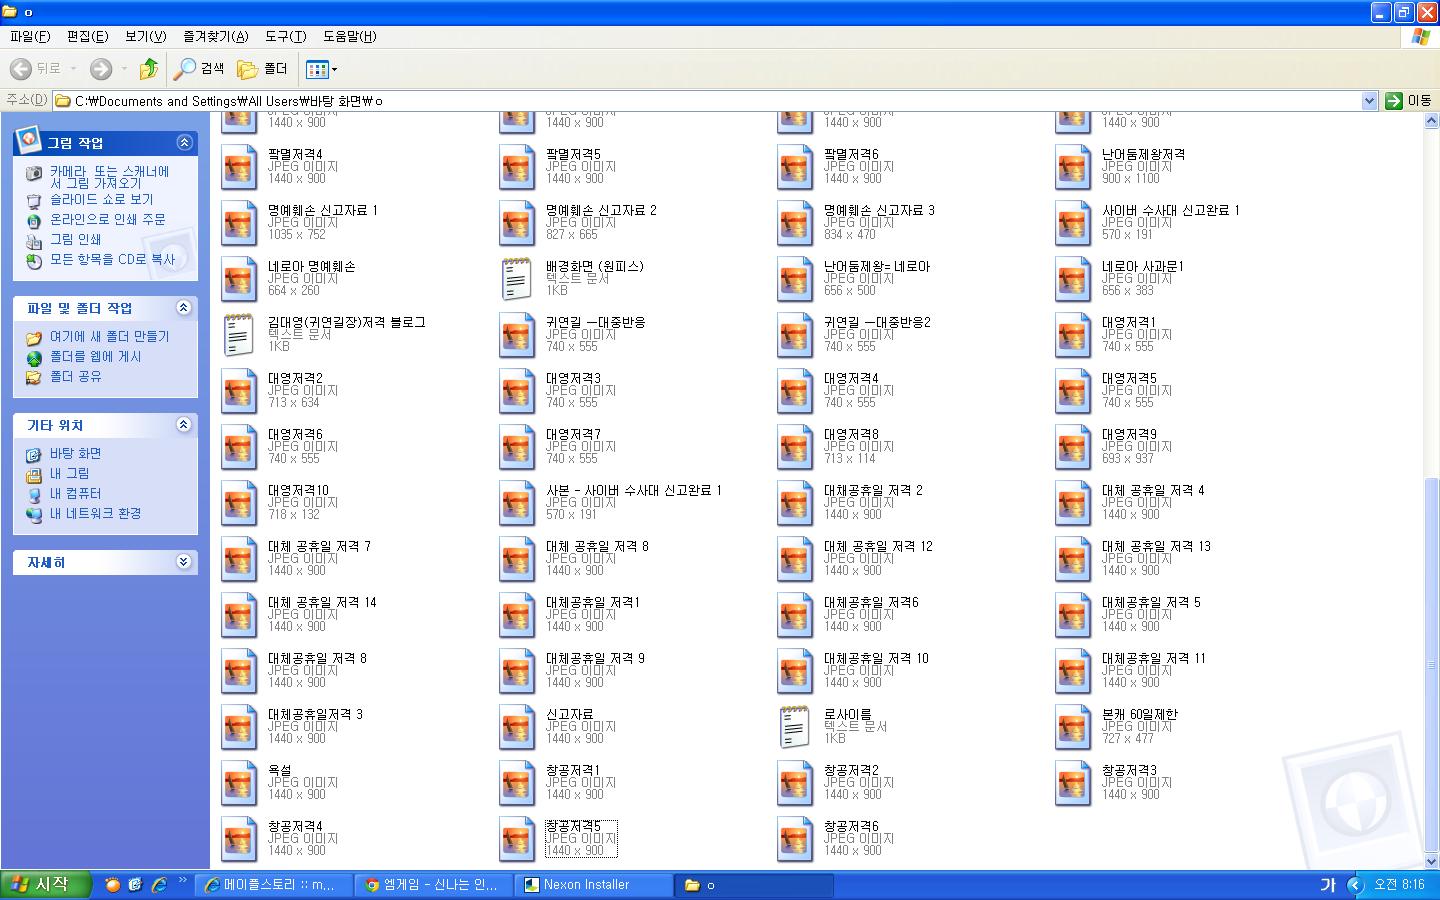This screenshot has height=900, width=1440.
Task: Select 난어둠제왕= 네로아 image icon
Action: click(x=795, y=279)
